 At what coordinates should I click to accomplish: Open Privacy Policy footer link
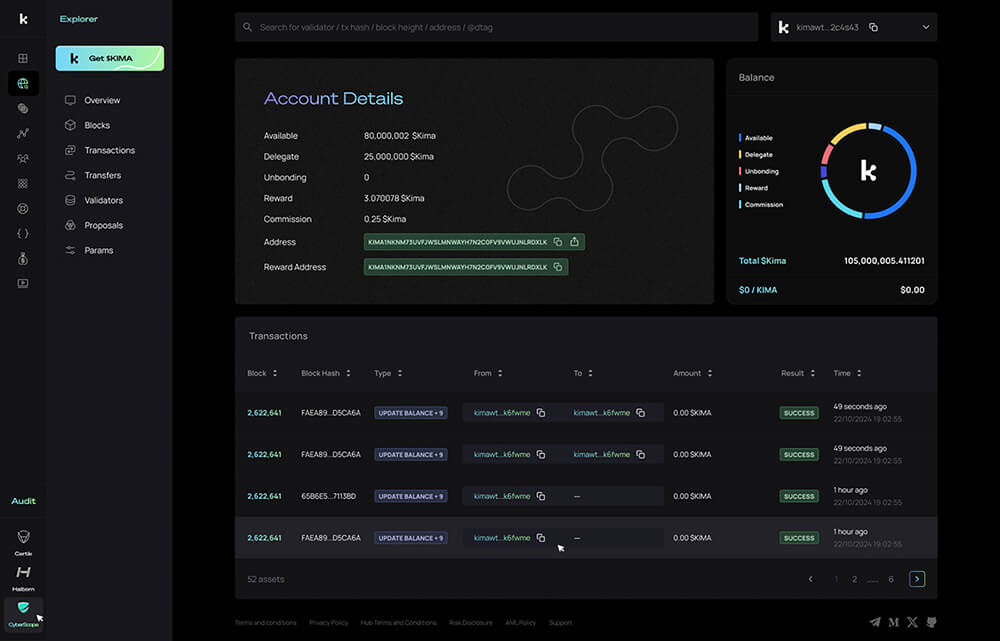(x=328, y=623)
